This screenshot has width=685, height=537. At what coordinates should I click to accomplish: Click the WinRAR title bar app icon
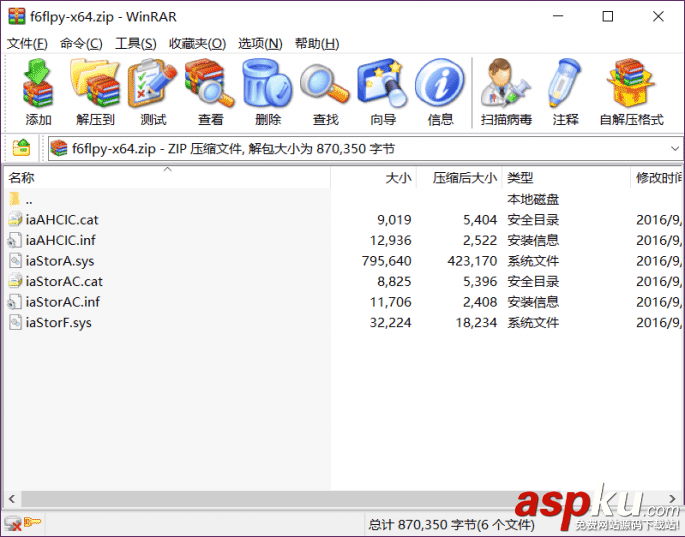click(x=16, y=16)
